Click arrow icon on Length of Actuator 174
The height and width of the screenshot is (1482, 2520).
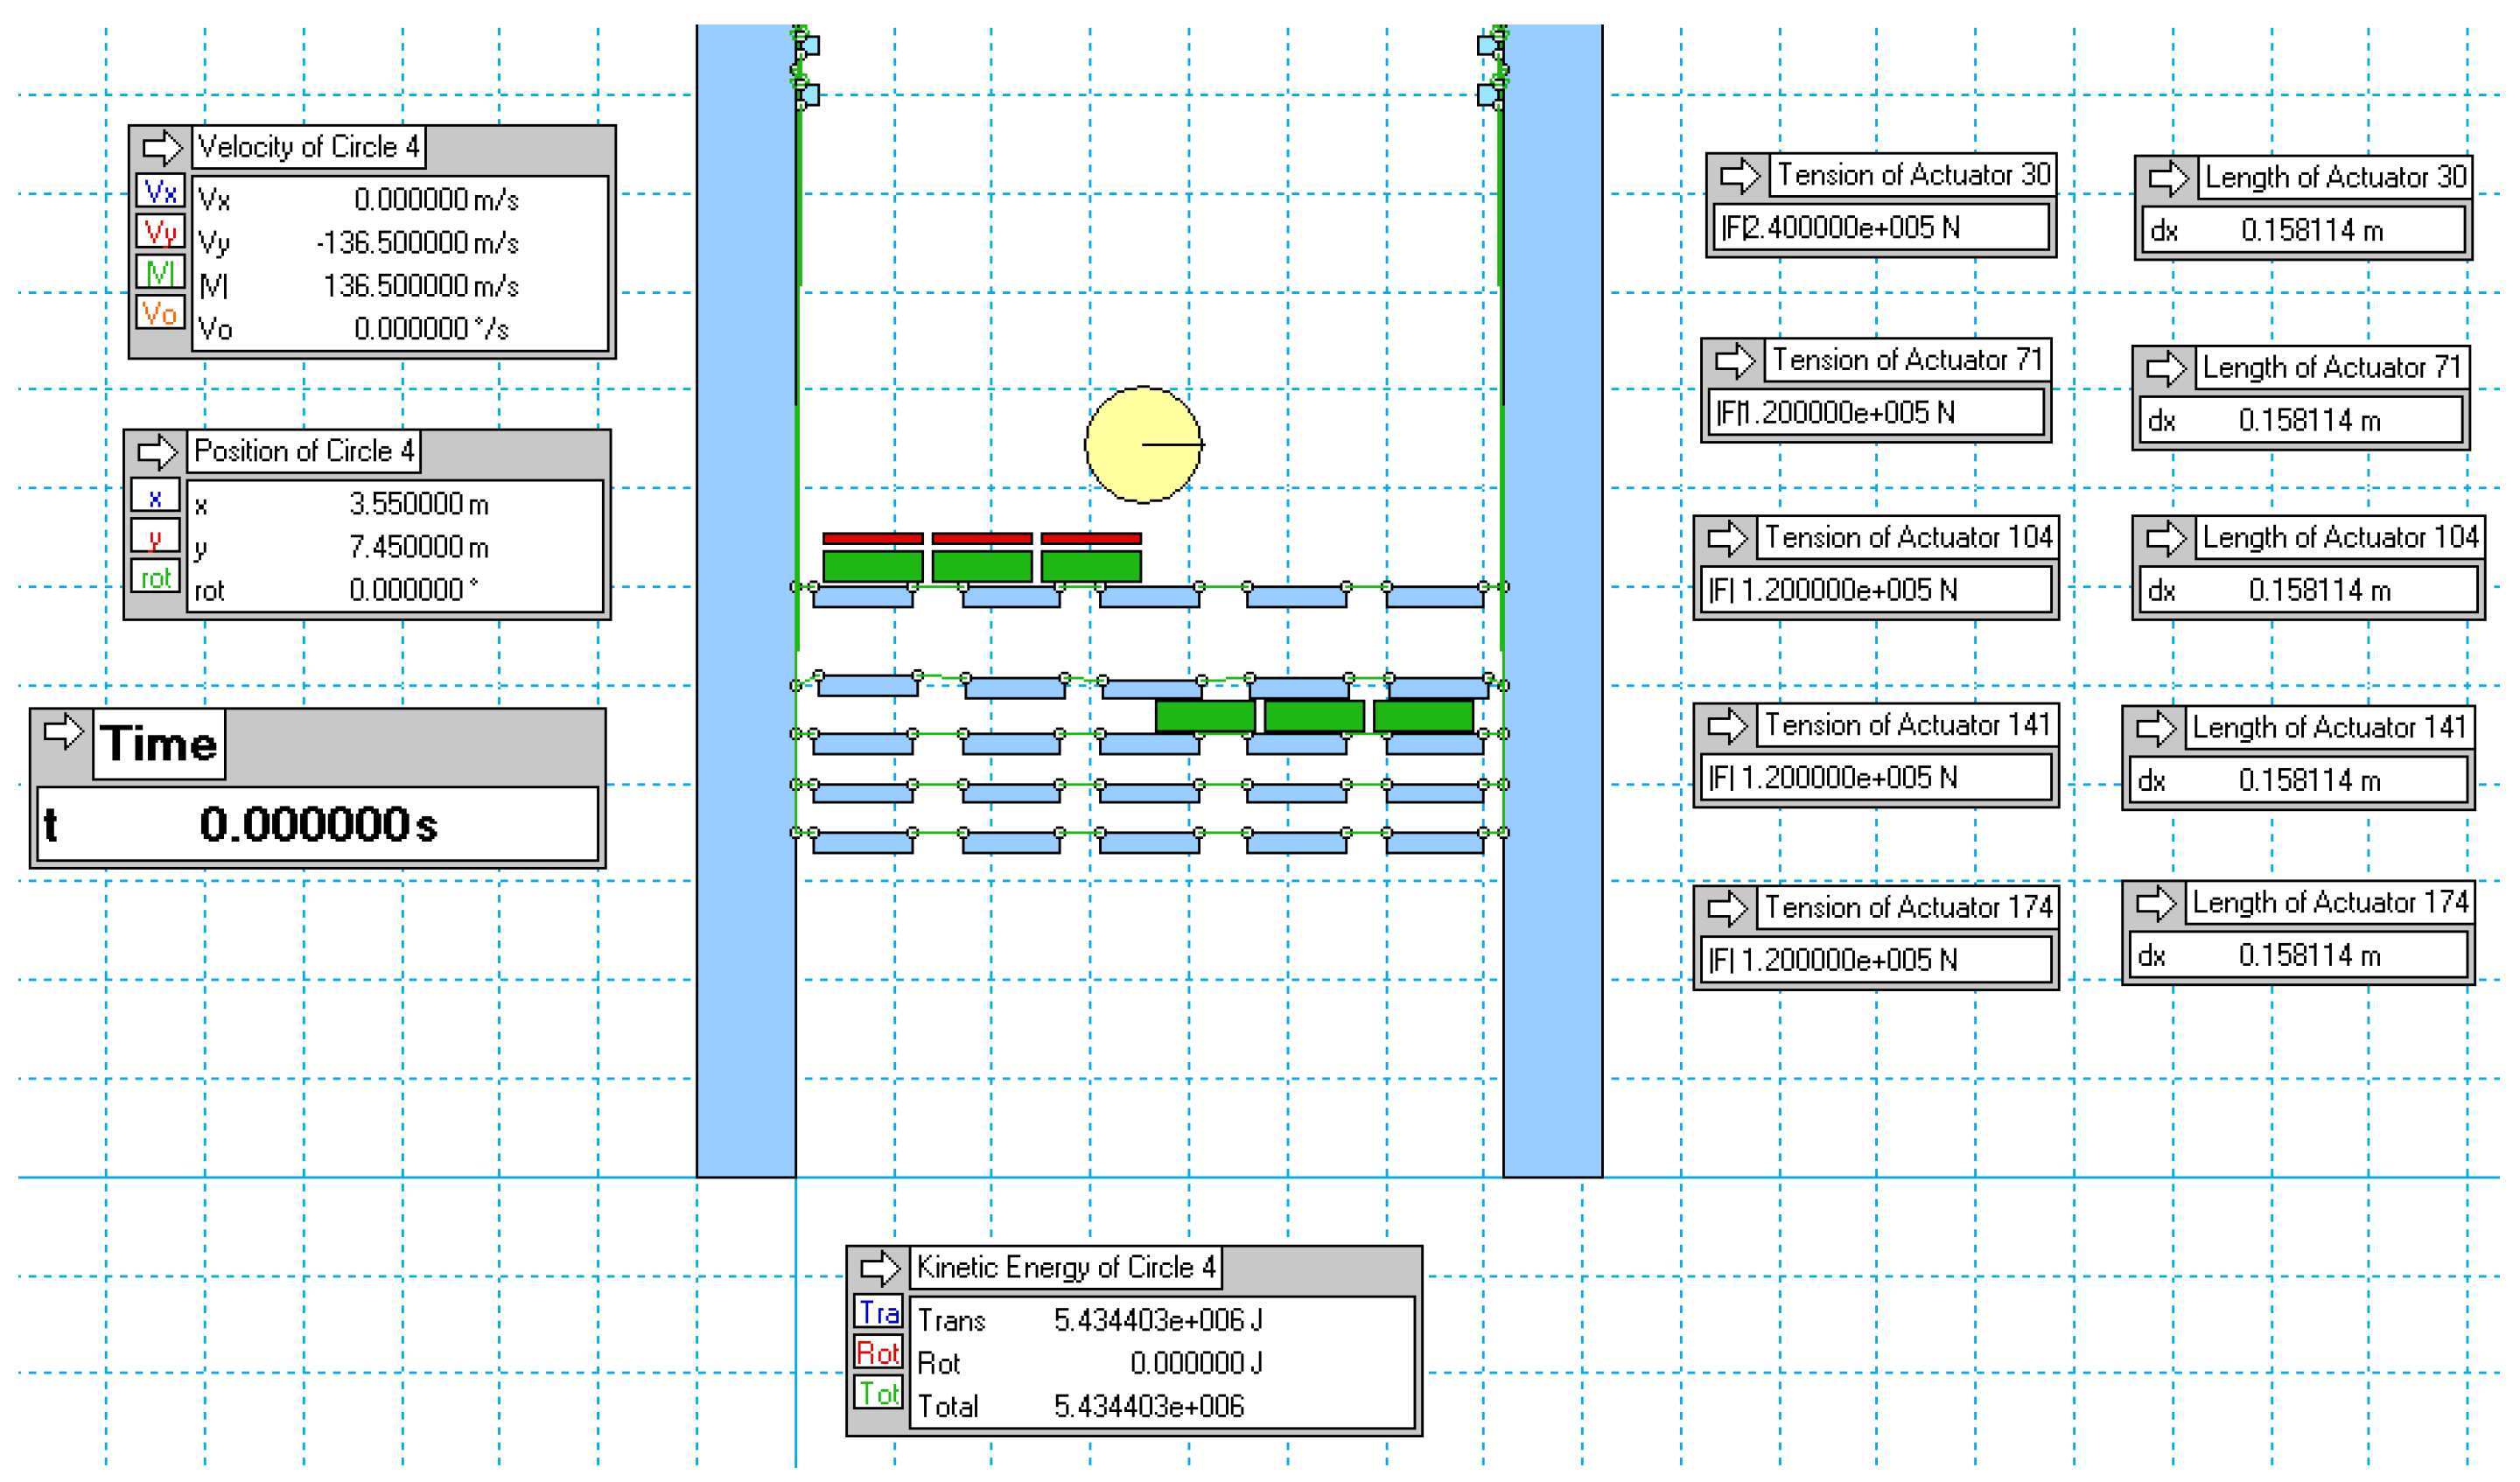point(2156,904)
